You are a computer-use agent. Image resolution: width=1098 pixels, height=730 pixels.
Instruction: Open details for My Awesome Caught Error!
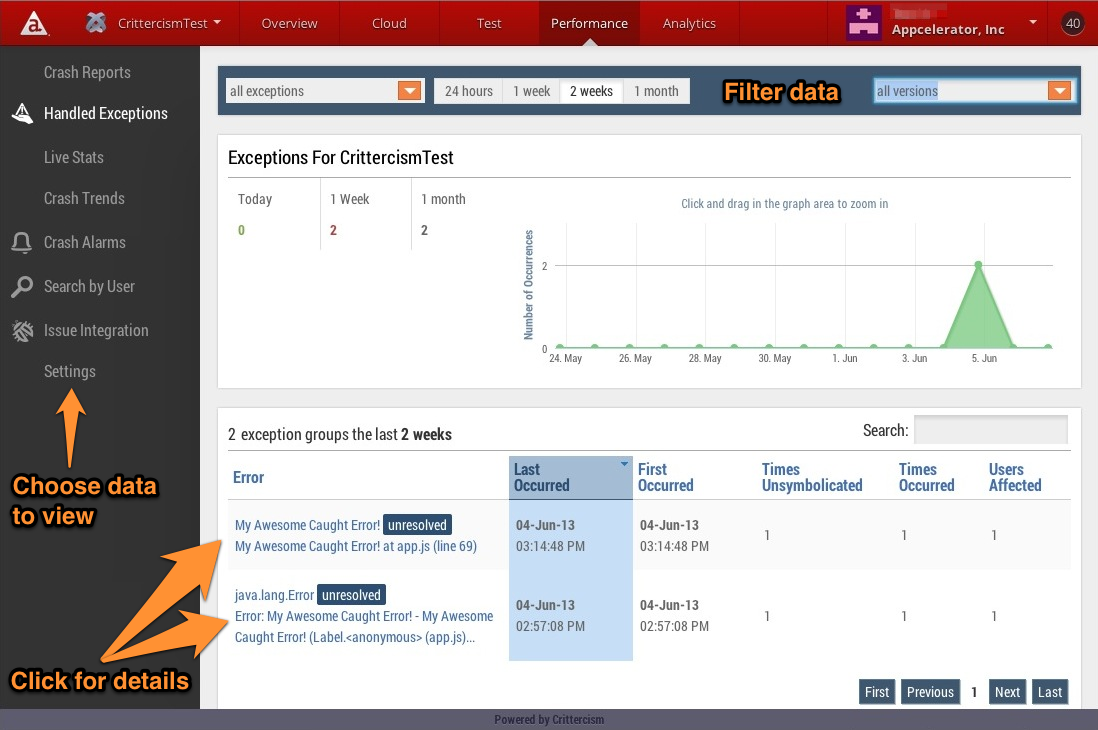click(x=307, y=524)
